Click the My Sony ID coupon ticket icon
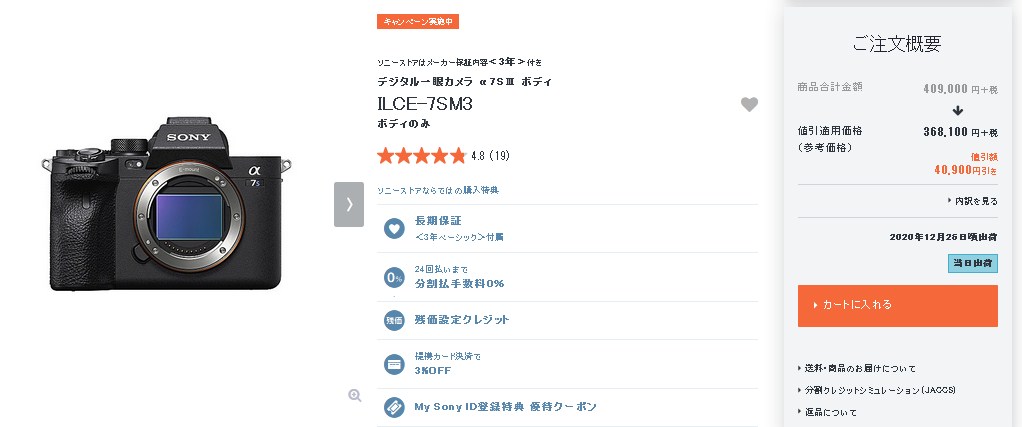 point(394,407)
